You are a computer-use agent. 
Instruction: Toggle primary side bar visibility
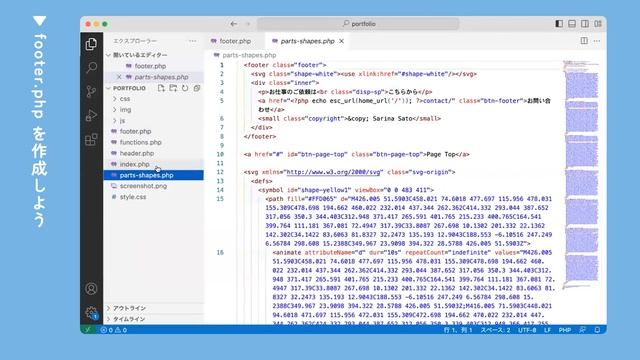(559, 24)
